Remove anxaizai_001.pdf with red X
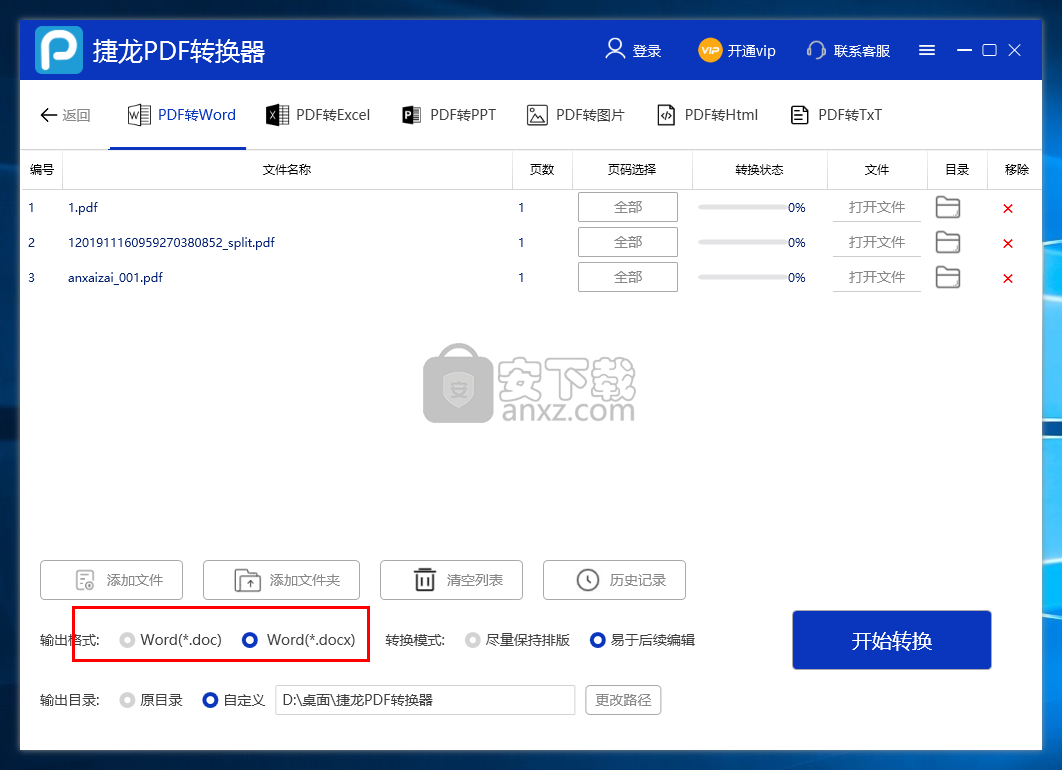This screenshot has width=1062, height=770. (x=1008, y=278)
